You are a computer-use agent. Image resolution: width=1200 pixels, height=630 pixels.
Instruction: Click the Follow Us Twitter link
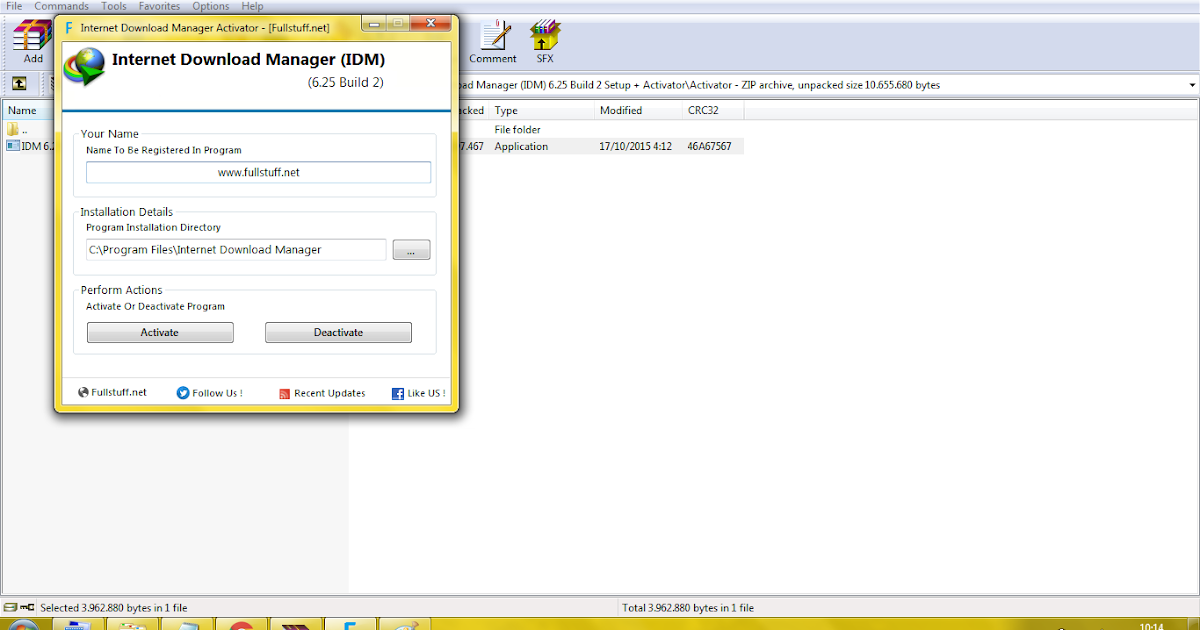(209, 392)
